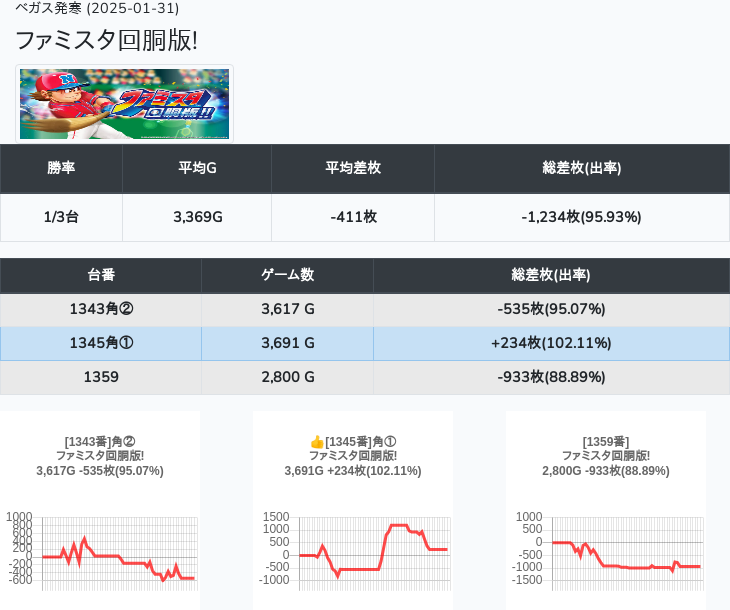730x610 pixels.
Task: Click the 総差枚(出率) header in the machine table
Action: (550, 275)
